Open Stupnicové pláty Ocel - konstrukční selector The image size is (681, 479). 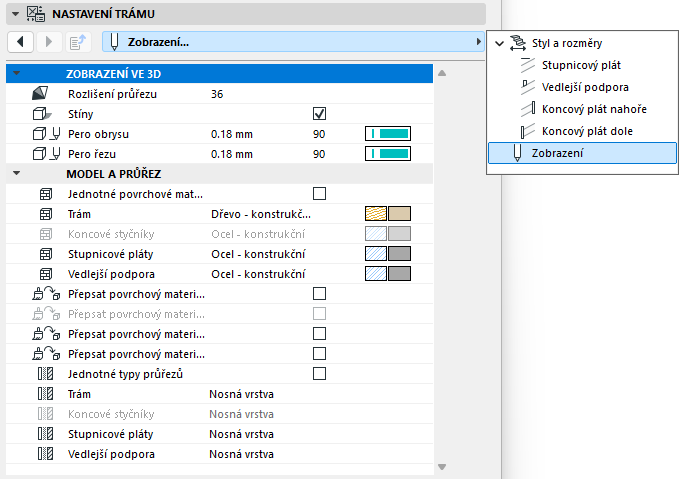tap(258, 254)
